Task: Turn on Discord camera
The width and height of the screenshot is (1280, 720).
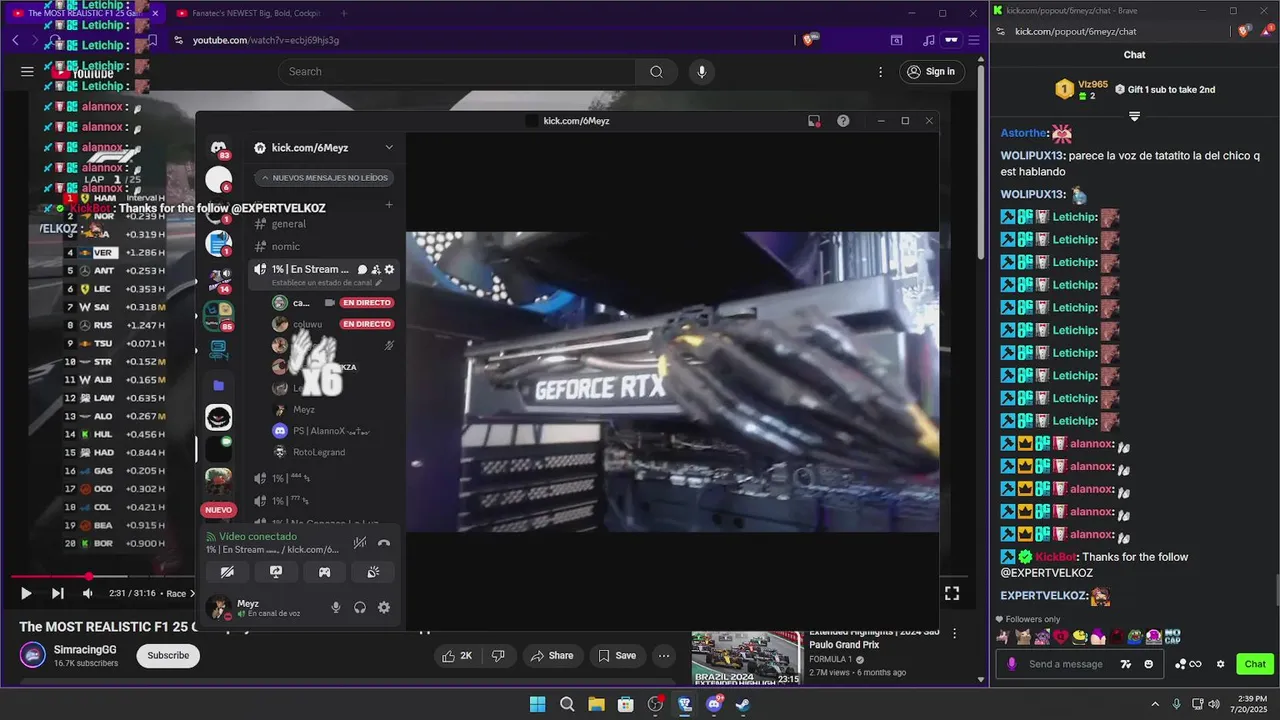Action: click(227, 572)
